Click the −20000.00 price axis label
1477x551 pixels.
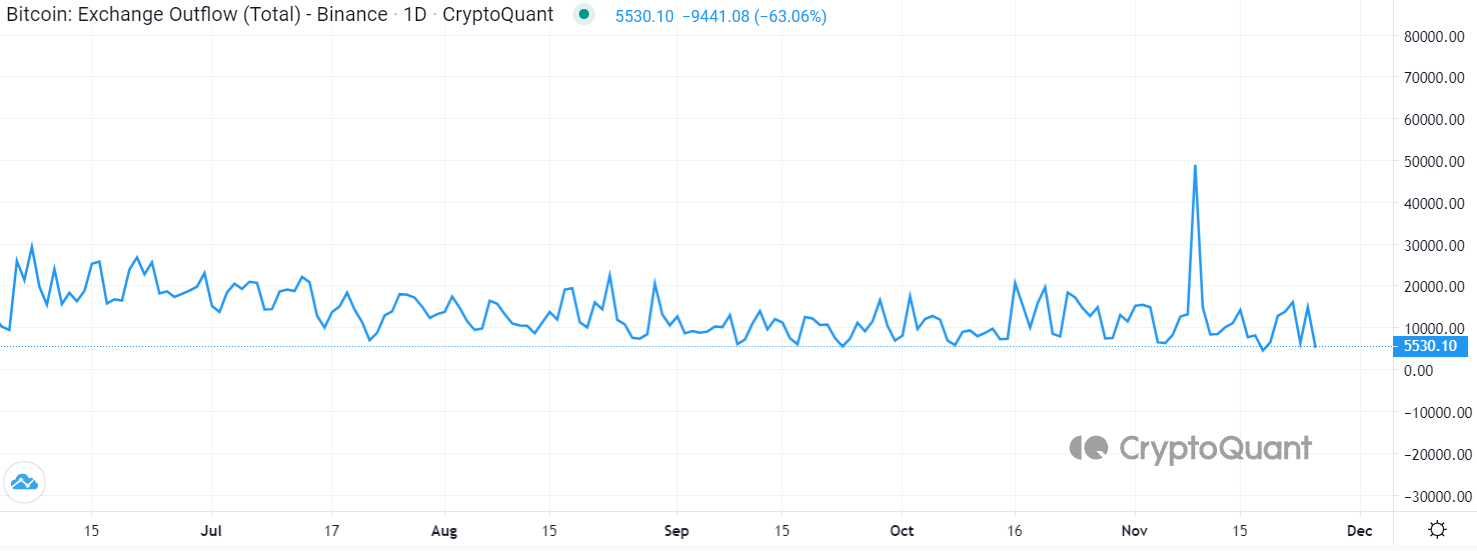pos(1437,455)
